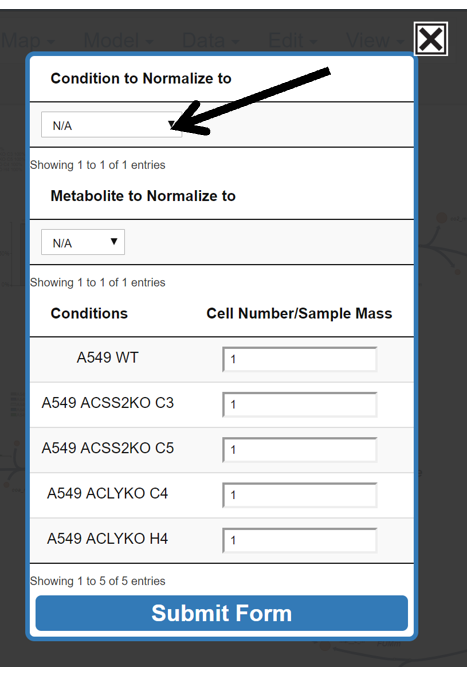This screenshot has width=474, height=676.
Task: Open the dimmed Data menu
Action: (210, 41)
